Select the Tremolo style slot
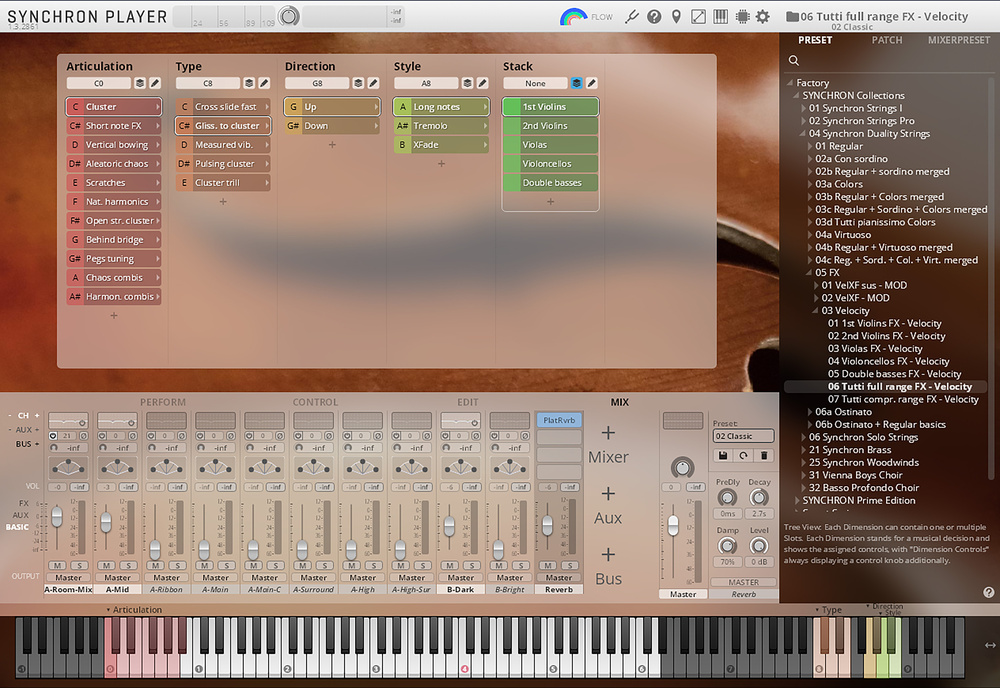The width and height of the screenshot is (1000, 688). coord(441,126)
